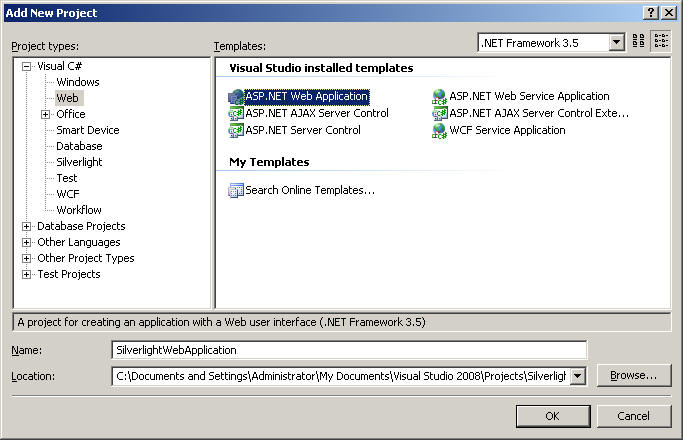Select Office project type
This screenshot has width=683, height=440.
[x=71, y=114]
